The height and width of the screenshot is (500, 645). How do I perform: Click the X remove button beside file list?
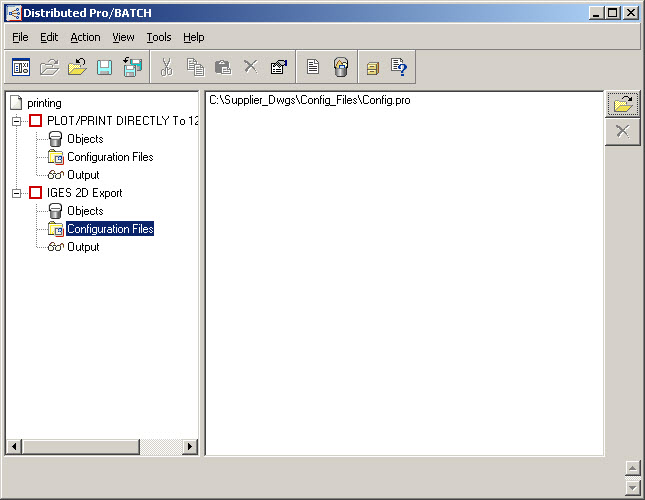(x=622, y=132)
